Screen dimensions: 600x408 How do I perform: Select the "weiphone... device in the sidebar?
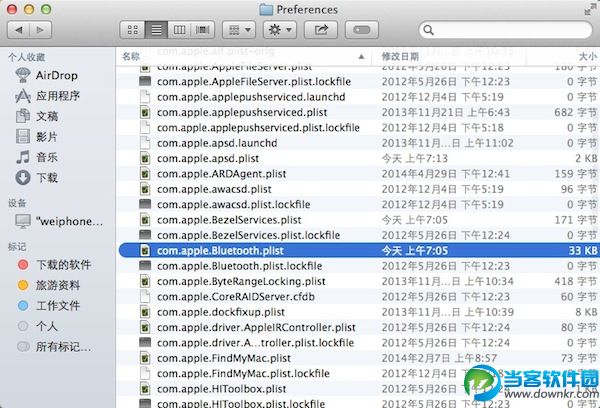59,221
